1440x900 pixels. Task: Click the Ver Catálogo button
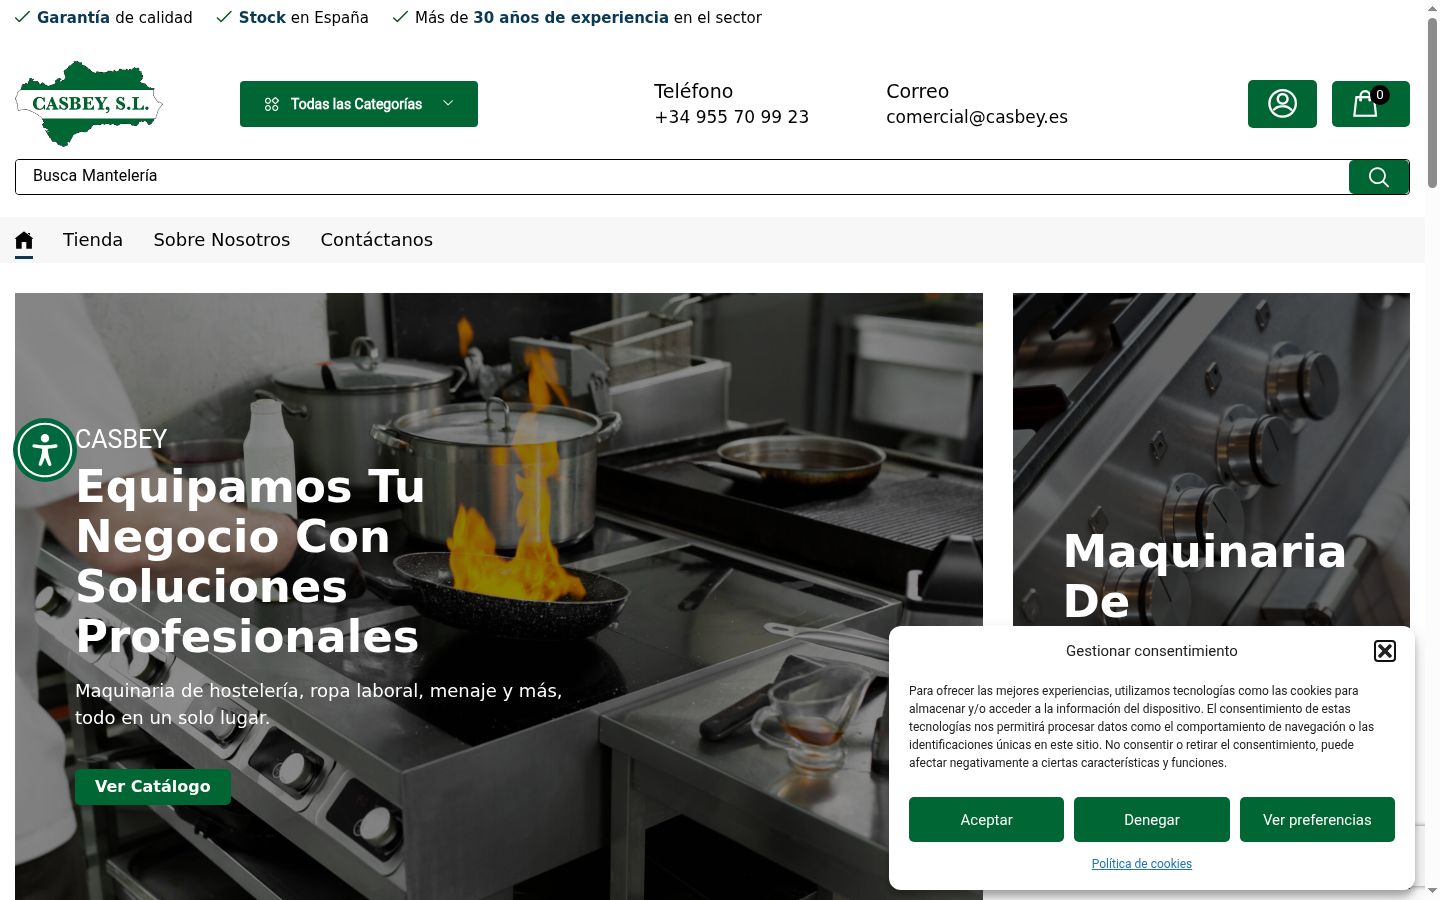point(153,786)
